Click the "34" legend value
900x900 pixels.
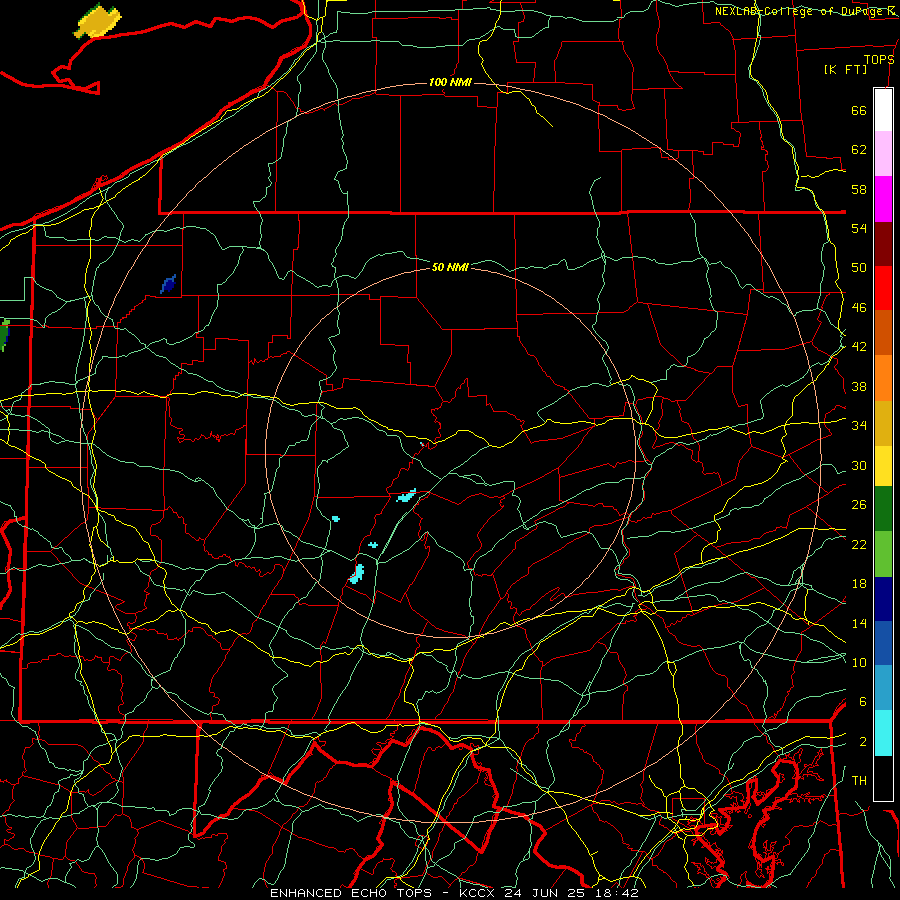click(x=859, y=426)
